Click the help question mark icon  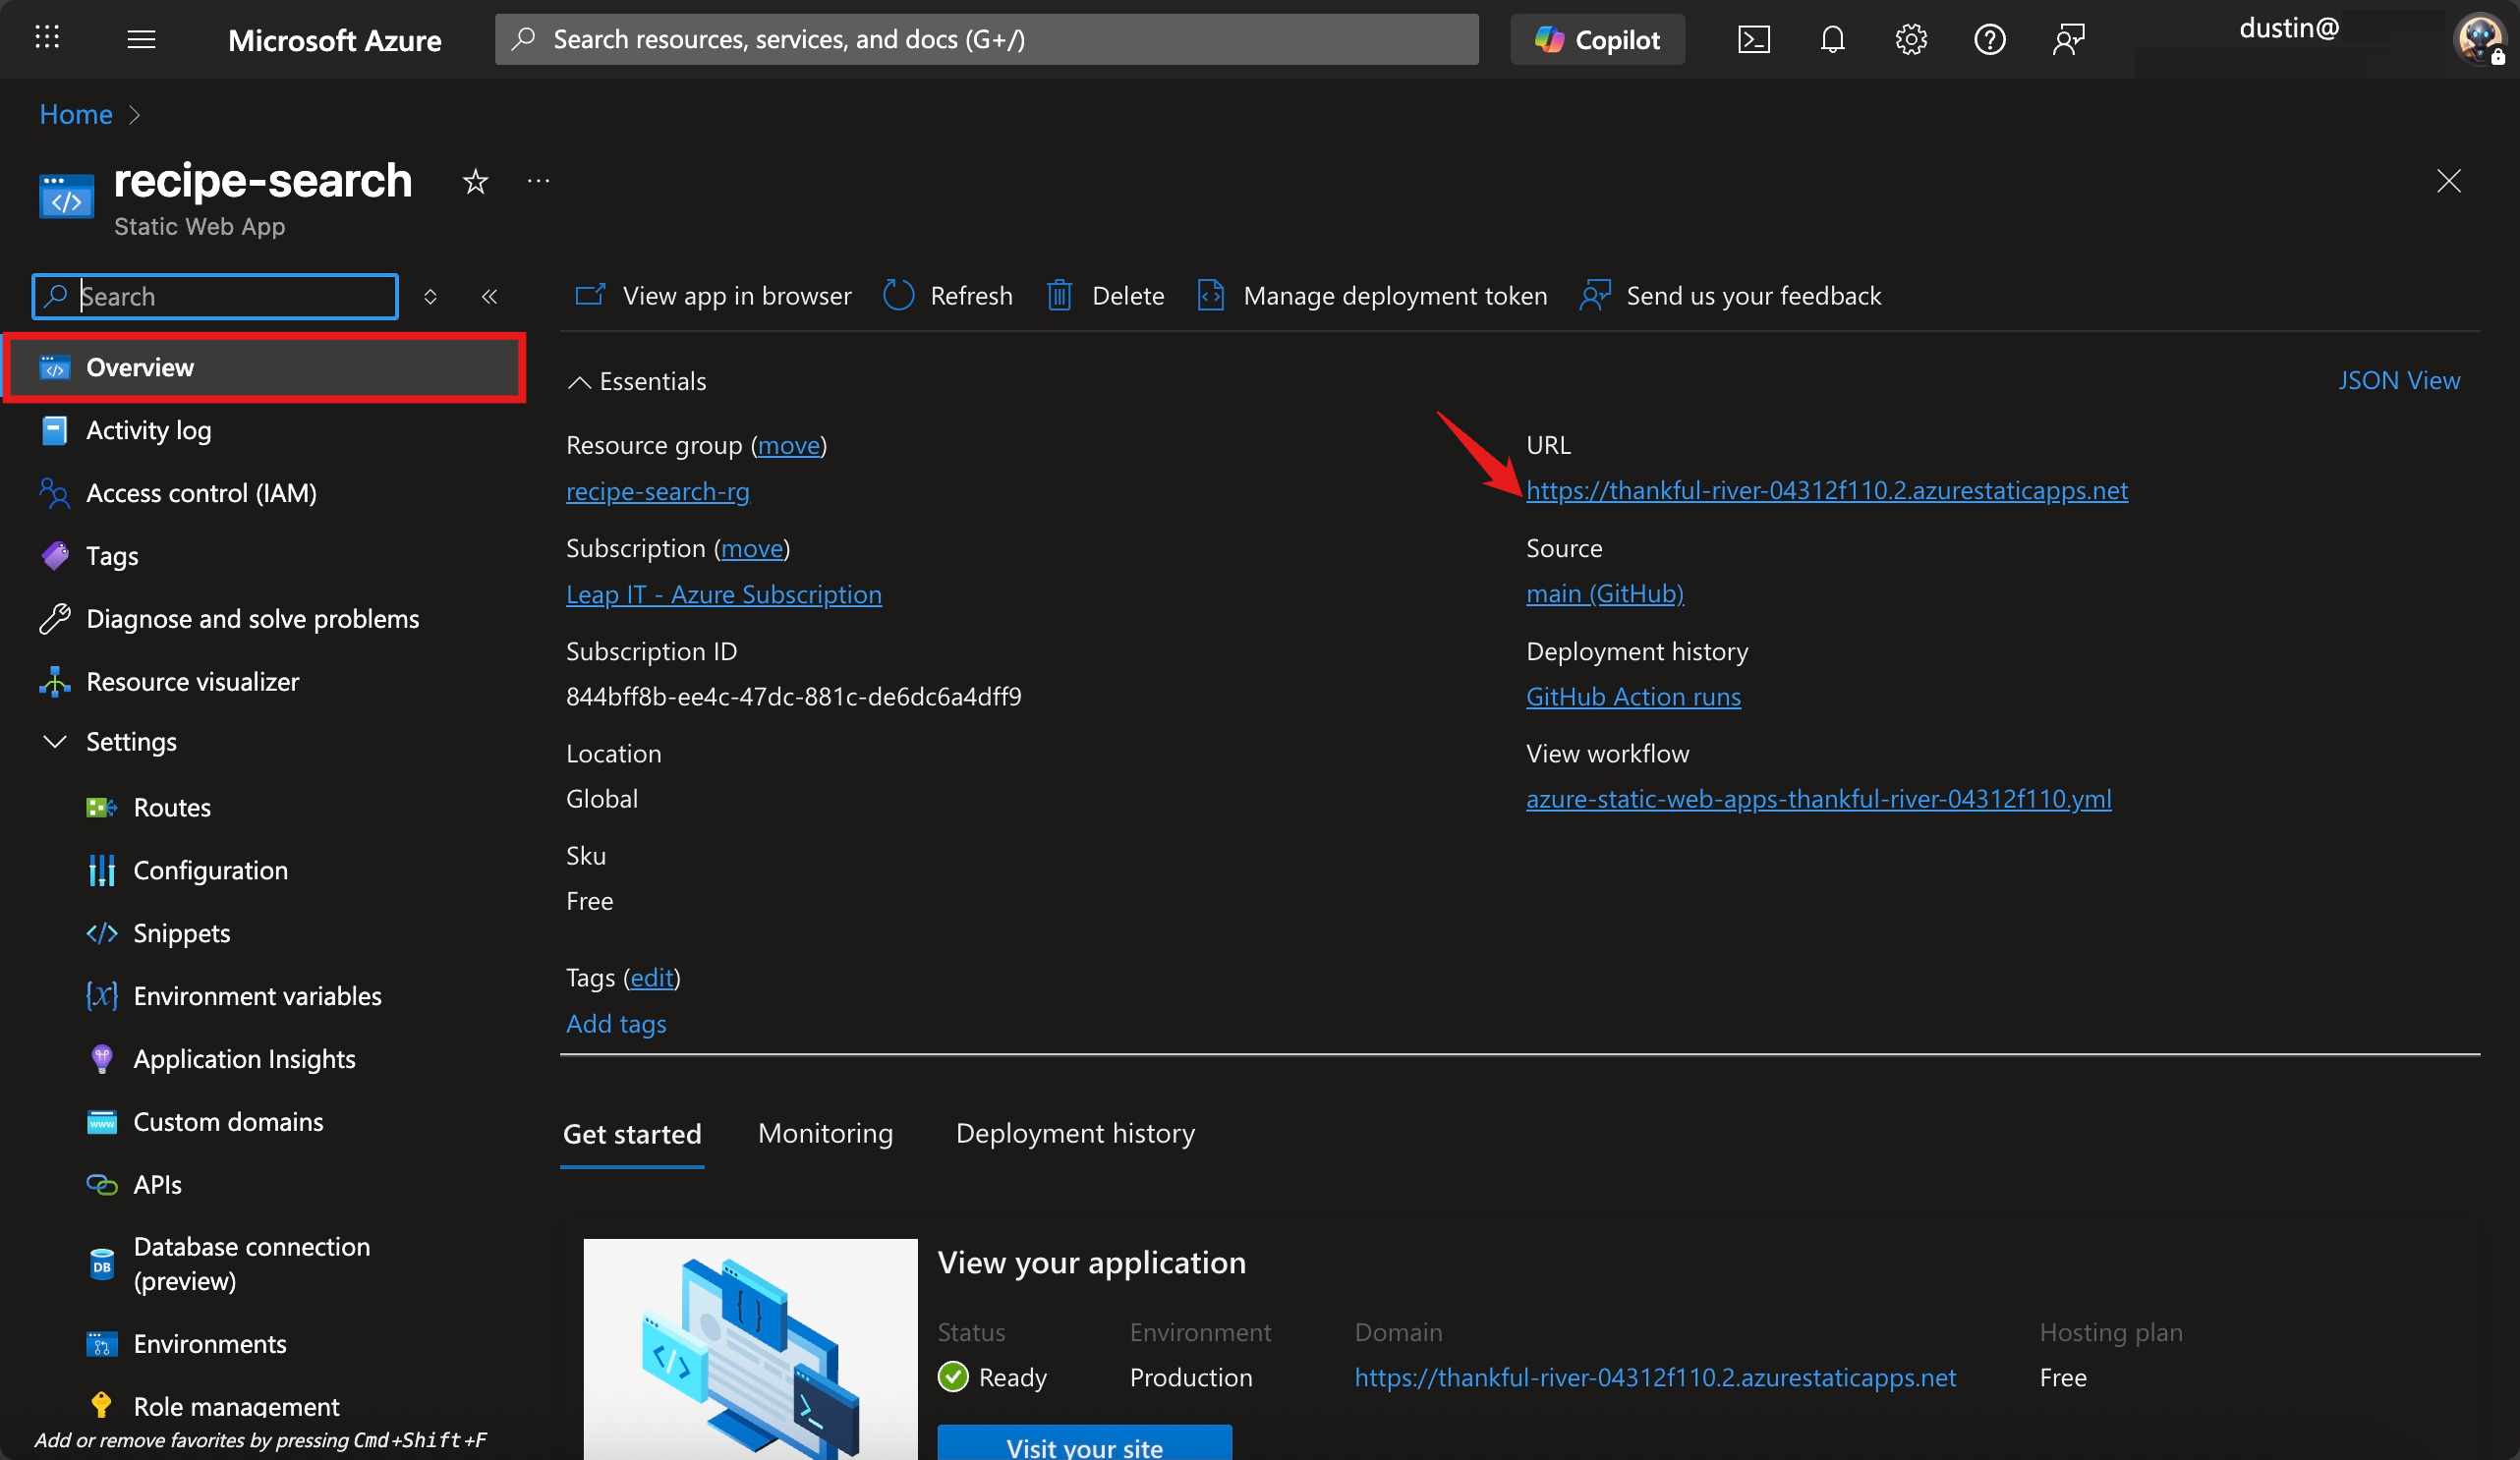tap(1989, 40)
